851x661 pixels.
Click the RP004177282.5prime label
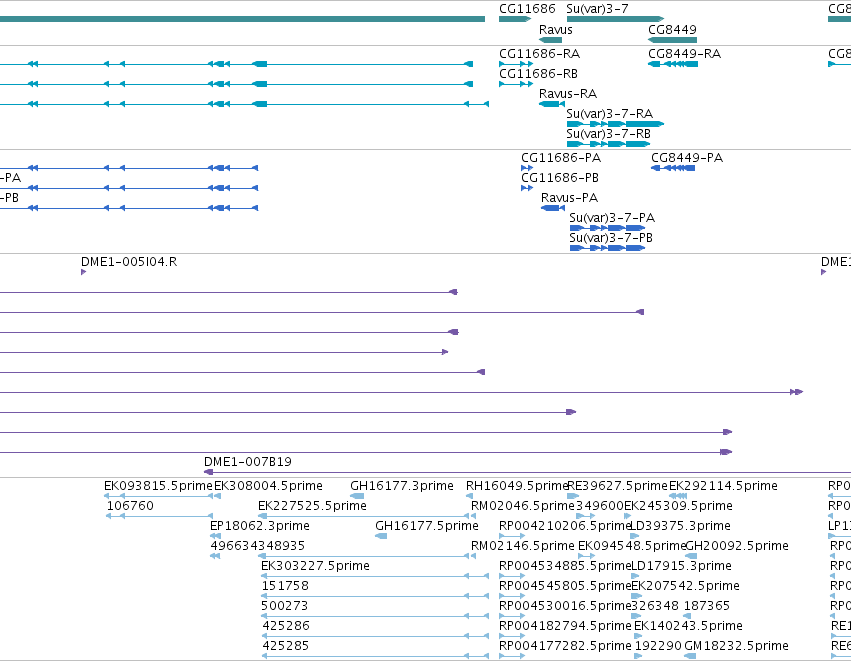(565, 646)
